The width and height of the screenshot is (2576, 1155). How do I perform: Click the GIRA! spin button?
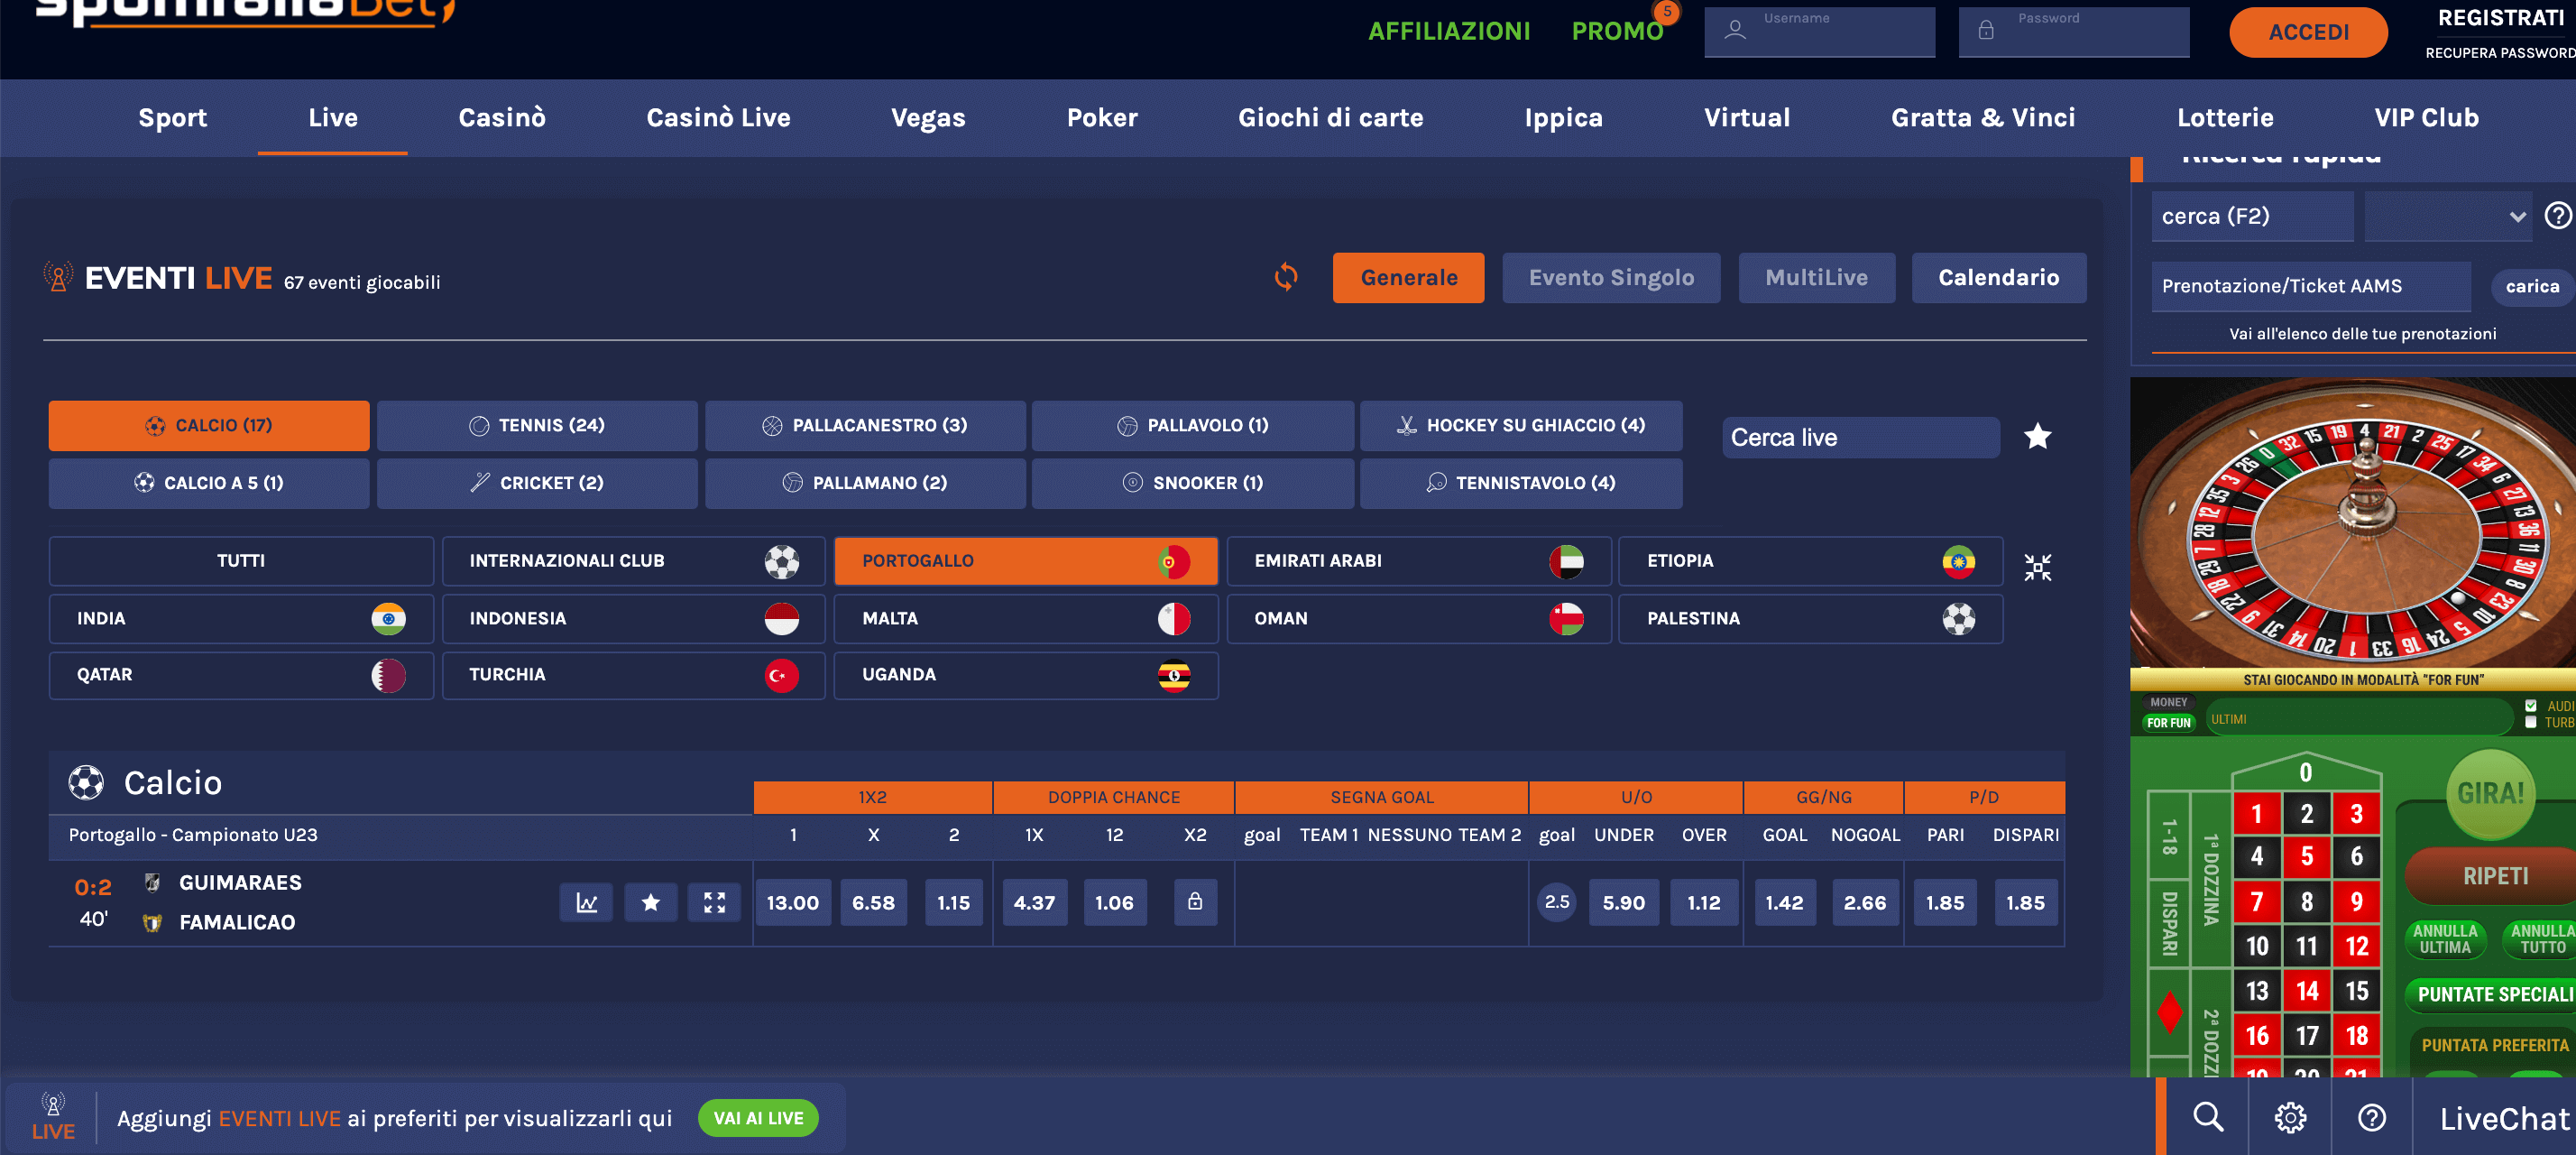(x=2490, y=794)
